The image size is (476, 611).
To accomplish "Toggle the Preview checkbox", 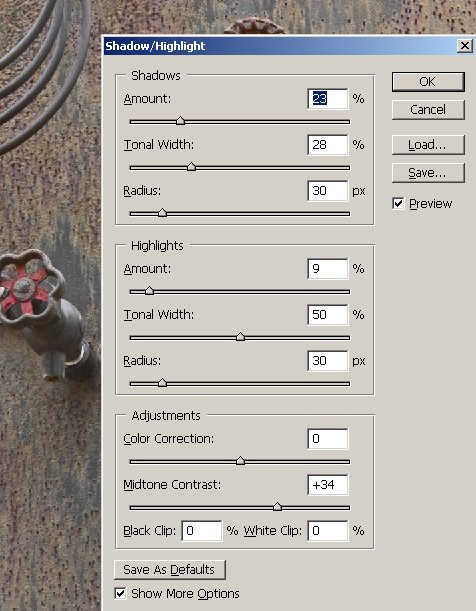I will [x=398, y=203].
